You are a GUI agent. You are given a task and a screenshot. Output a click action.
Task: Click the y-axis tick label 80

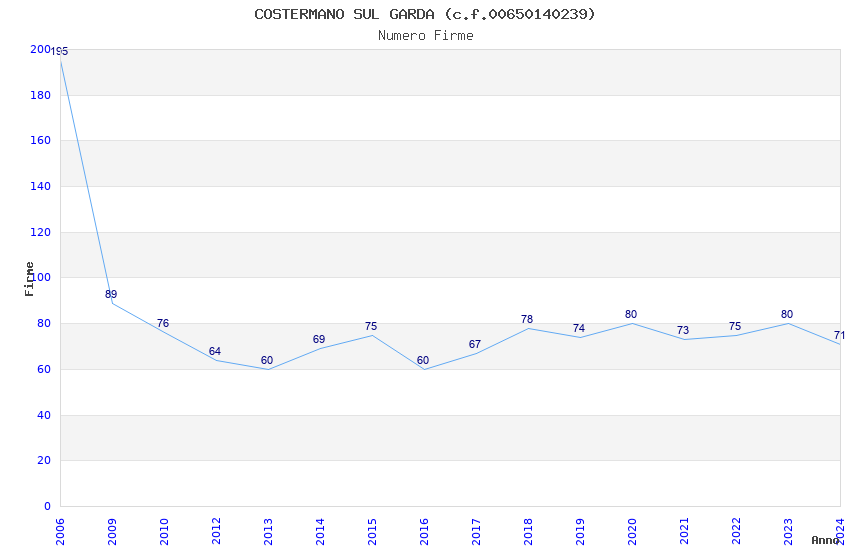coord(44,323)
